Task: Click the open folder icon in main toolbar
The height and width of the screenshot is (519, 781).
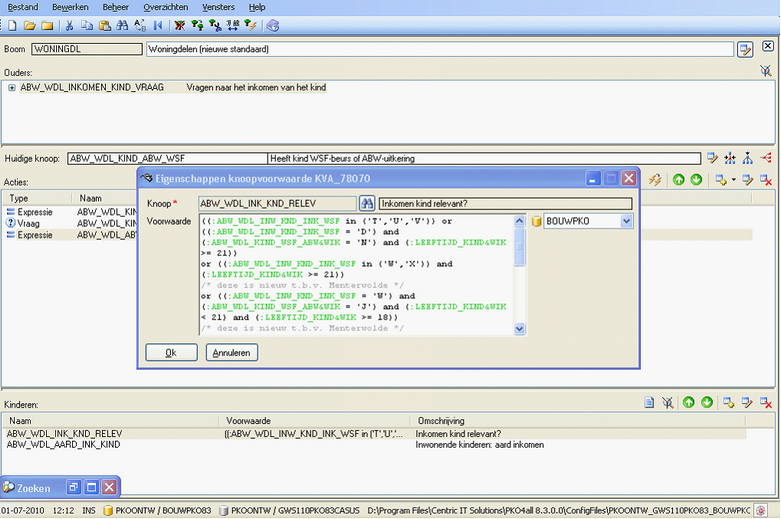Action: pos(30,25)
